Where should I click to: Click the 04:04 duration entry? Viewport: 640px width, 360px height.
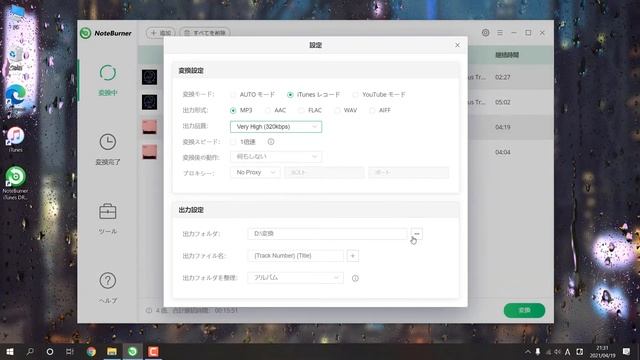click(x=502, y=152)
